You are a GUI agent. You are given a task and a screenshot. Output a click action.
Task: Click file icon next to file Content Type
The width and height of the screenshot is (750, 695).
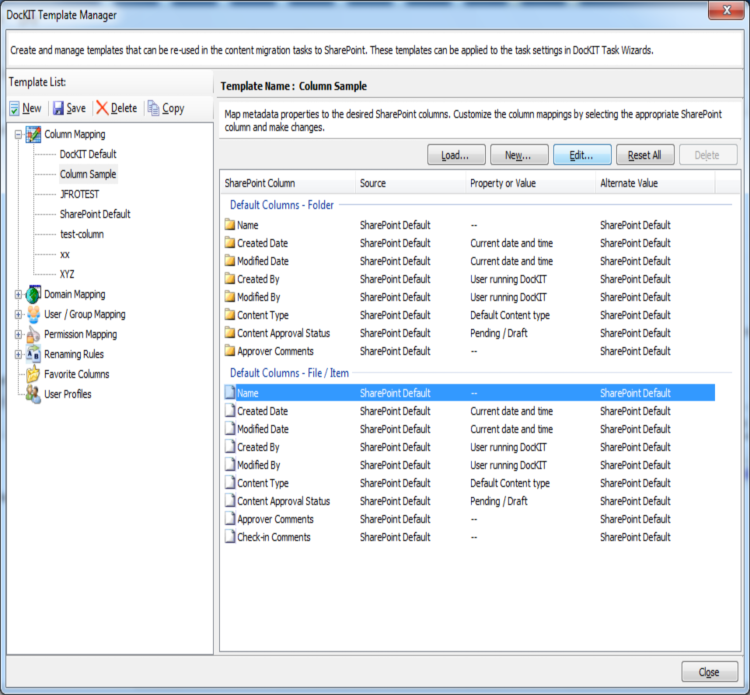pos(230,483)
